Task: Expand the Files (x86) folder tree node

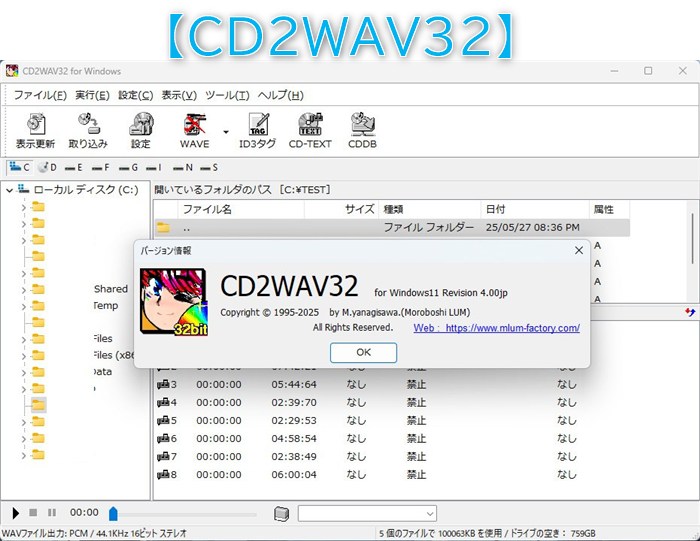Action: click(24, 356)
